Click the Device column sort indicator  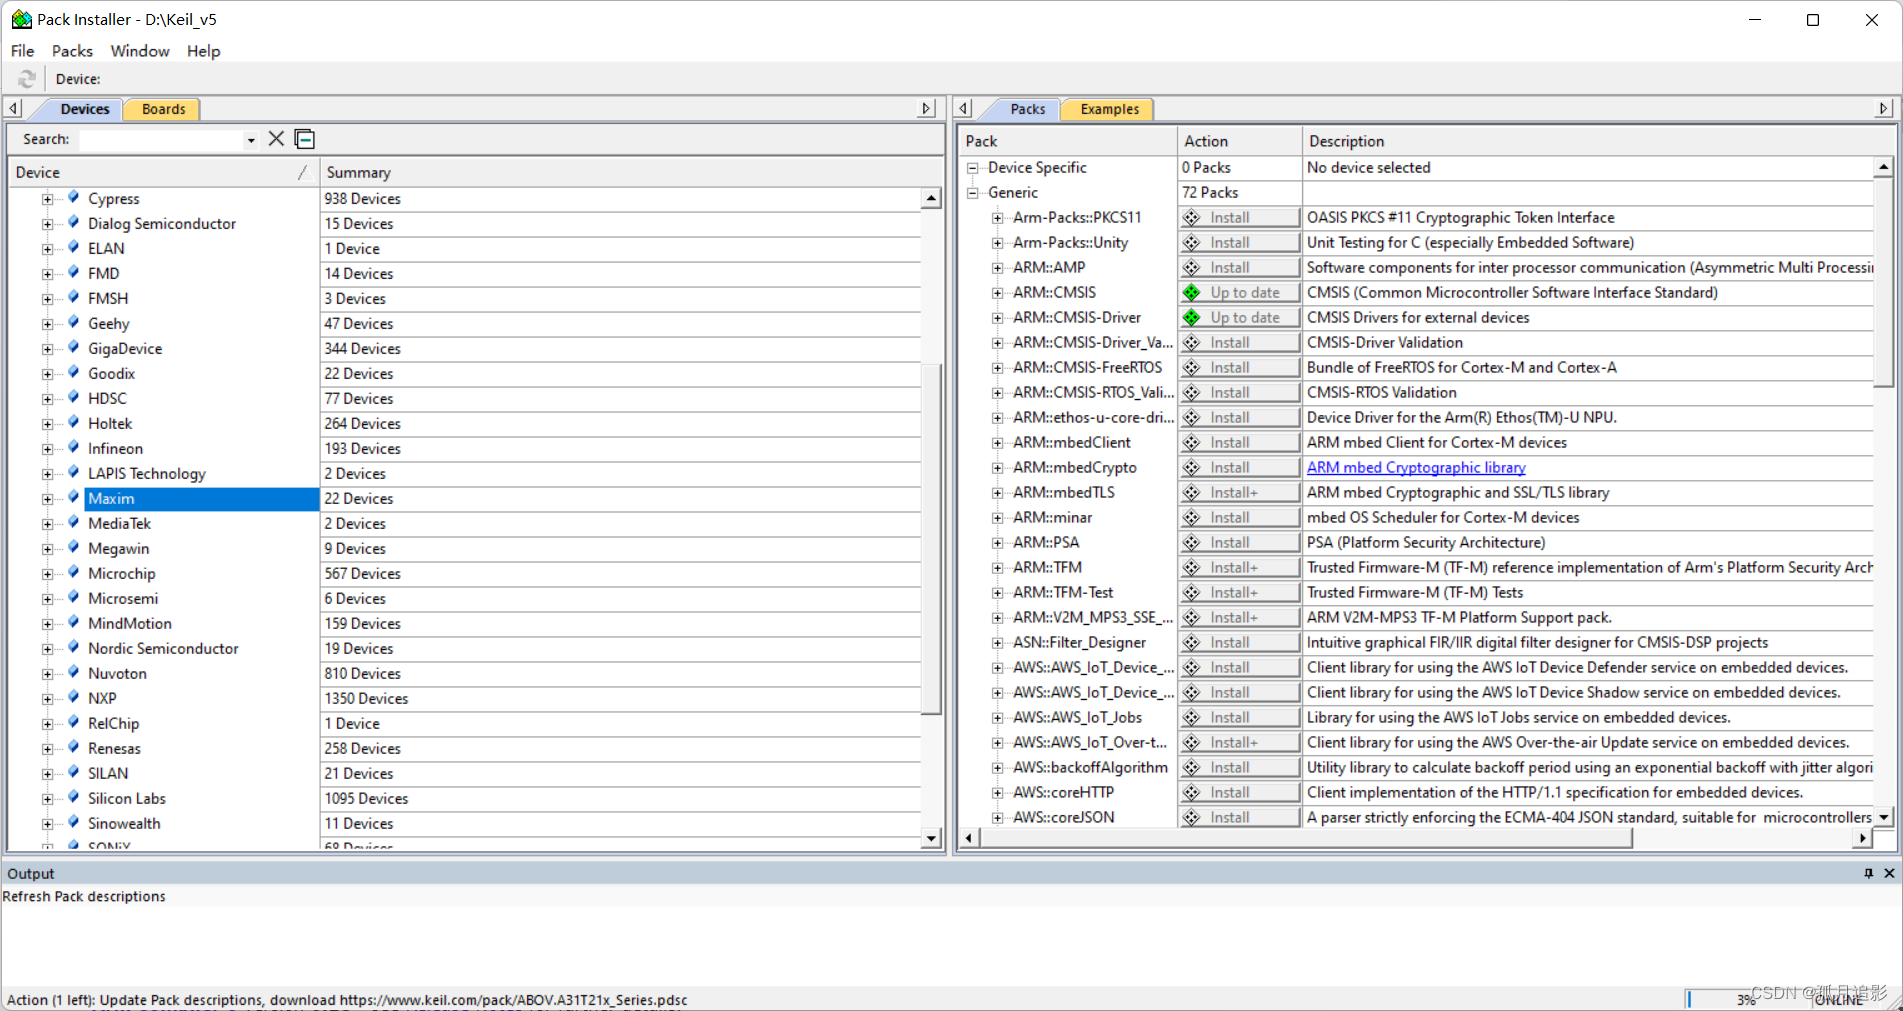tap(302, 172)
